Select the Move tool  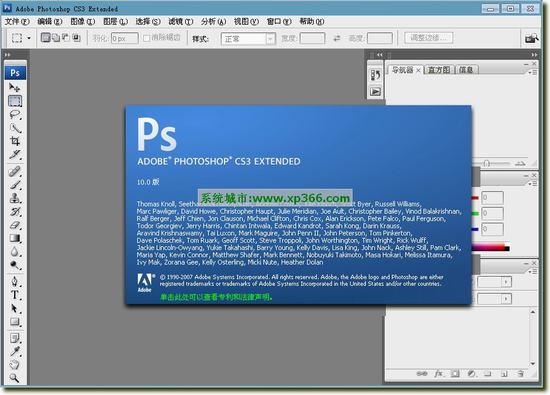point(14,87)
